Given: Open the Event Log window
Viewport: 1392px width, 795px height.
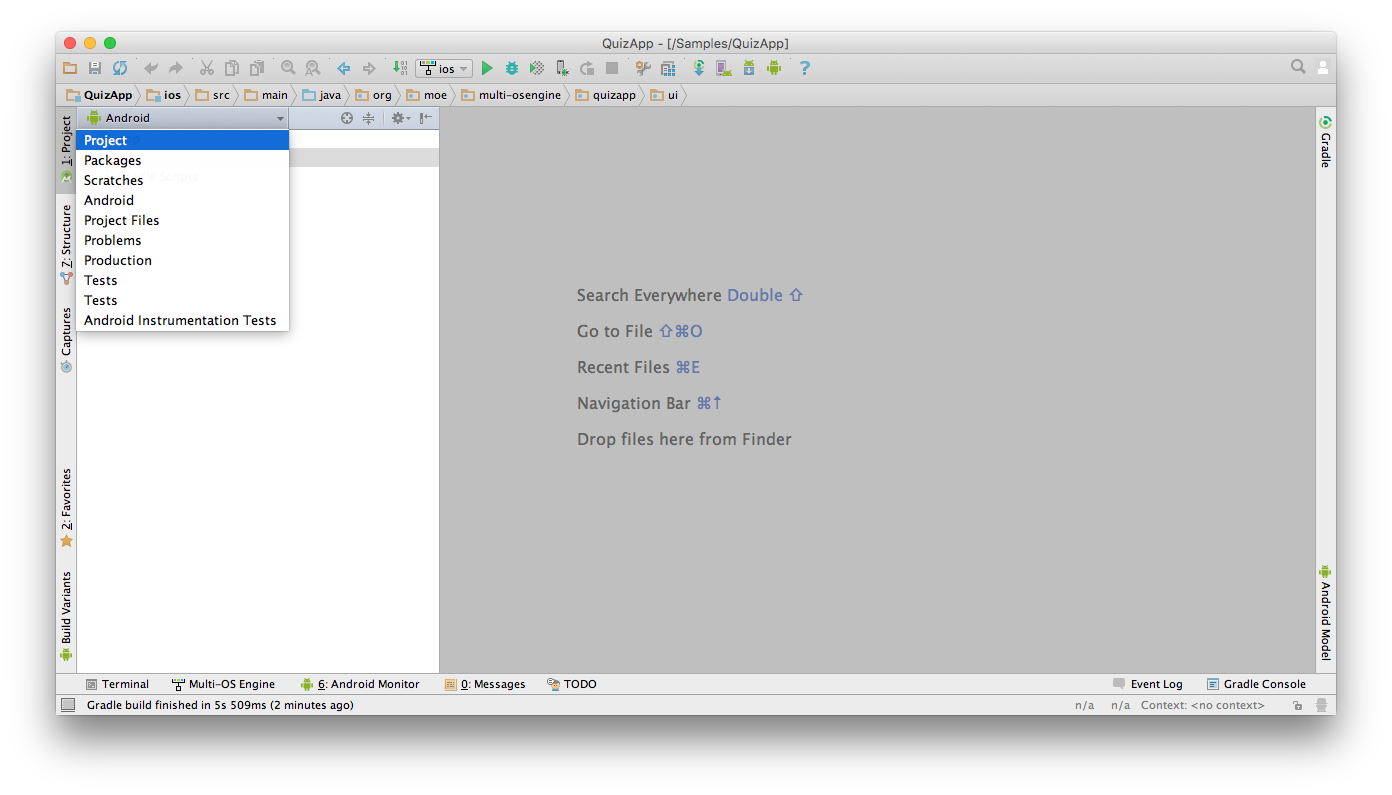Looking at the screenshot, I should coord(1147,684).
